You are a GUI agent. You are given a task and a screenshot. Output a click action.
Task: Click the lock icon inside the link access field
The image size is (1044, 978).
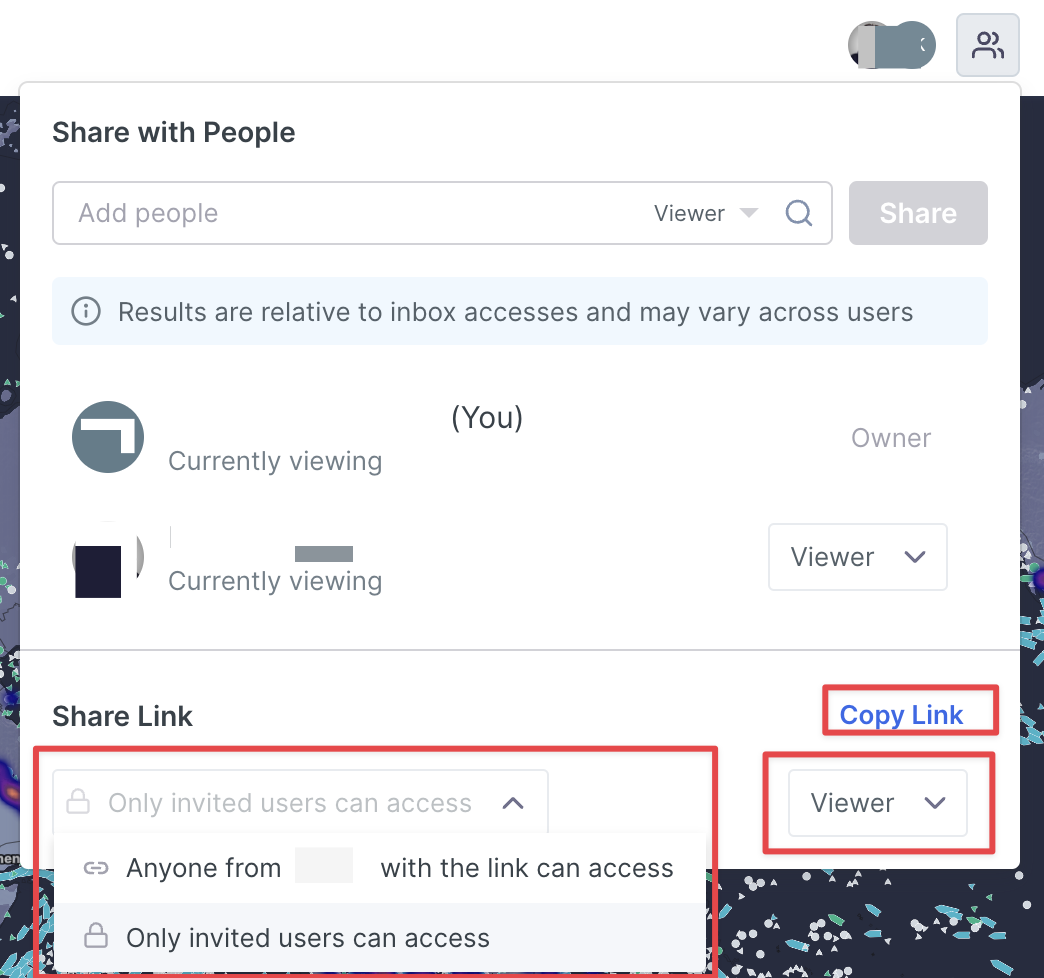(78, 803)
